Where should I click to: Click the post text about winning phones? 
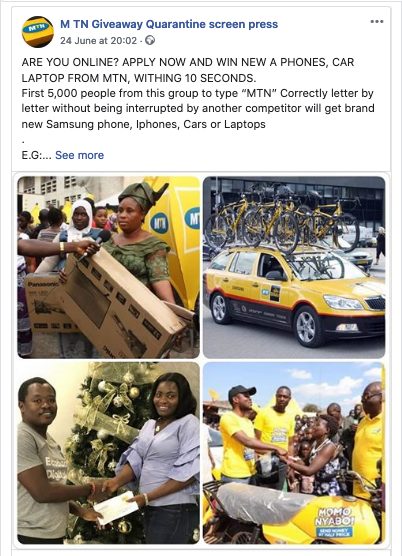pyautogui.click(x=198, y=93)
